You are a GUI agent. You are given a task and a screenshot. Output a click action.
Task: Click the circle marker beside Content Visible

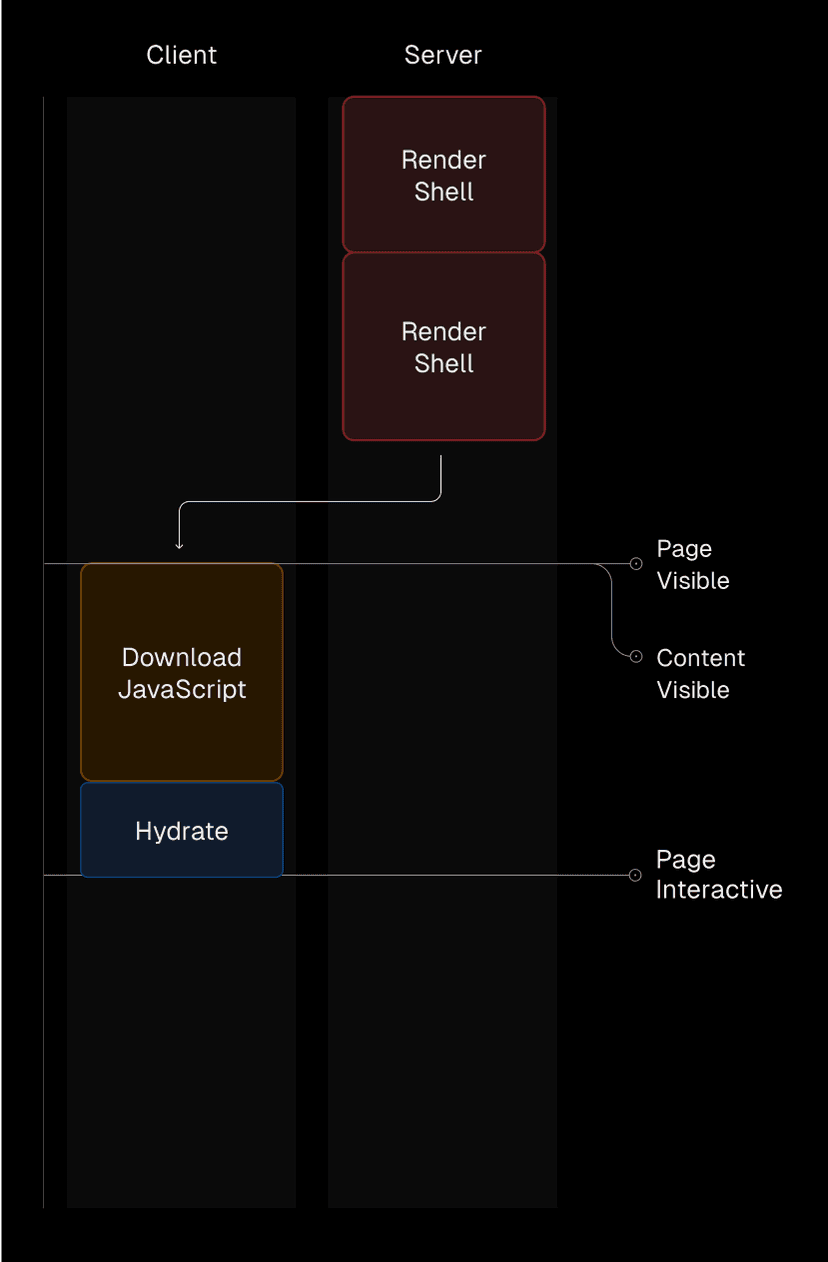(636, 656)
